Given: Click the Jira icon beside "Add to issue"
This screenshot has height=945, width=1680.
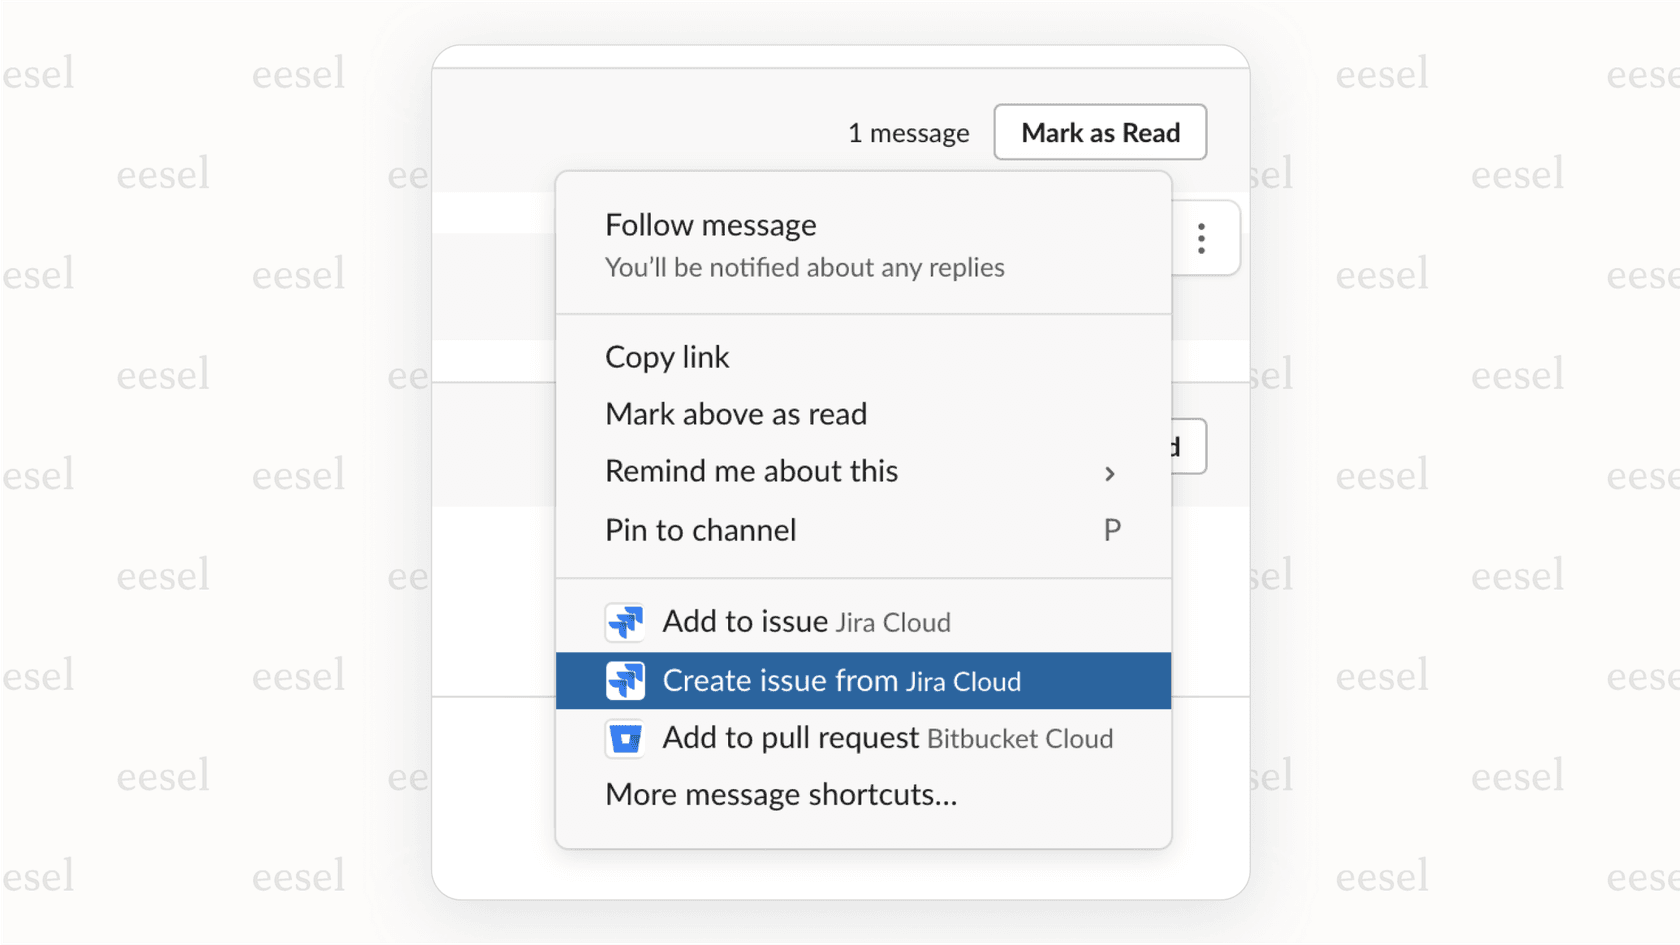Looking at the screenshot, I should point(625,622).
